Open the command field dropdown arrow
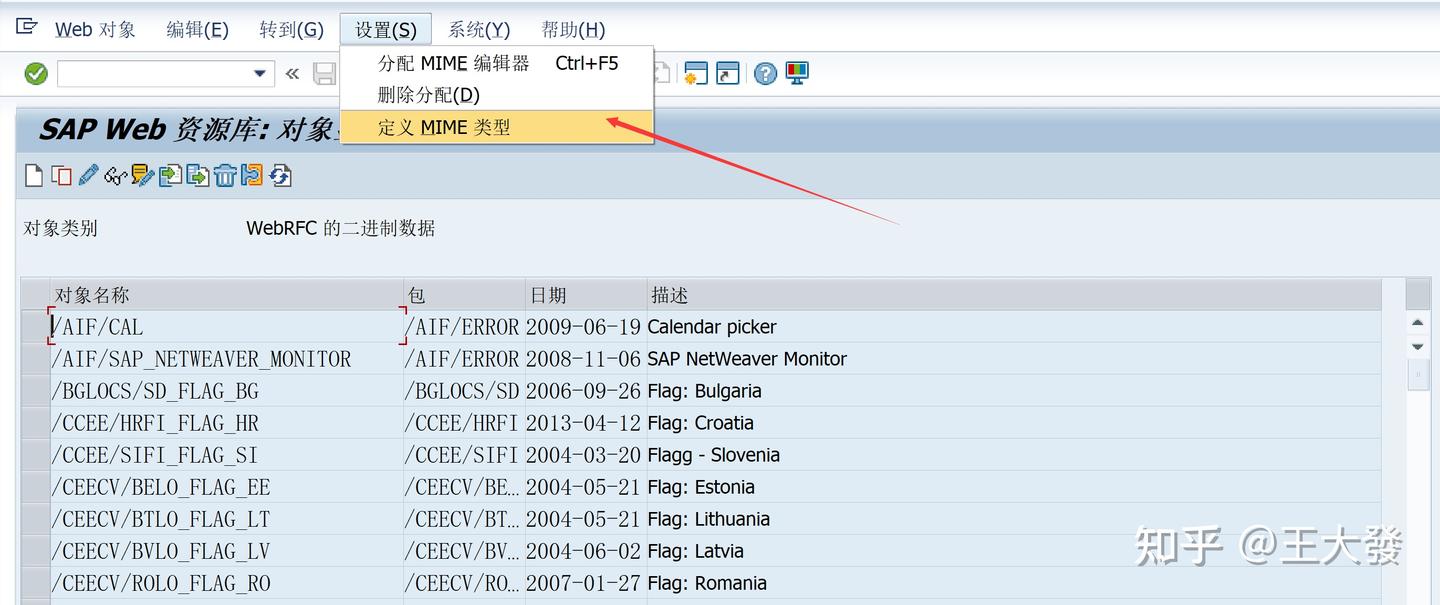 pyautogui.click(x=258, y=73)
